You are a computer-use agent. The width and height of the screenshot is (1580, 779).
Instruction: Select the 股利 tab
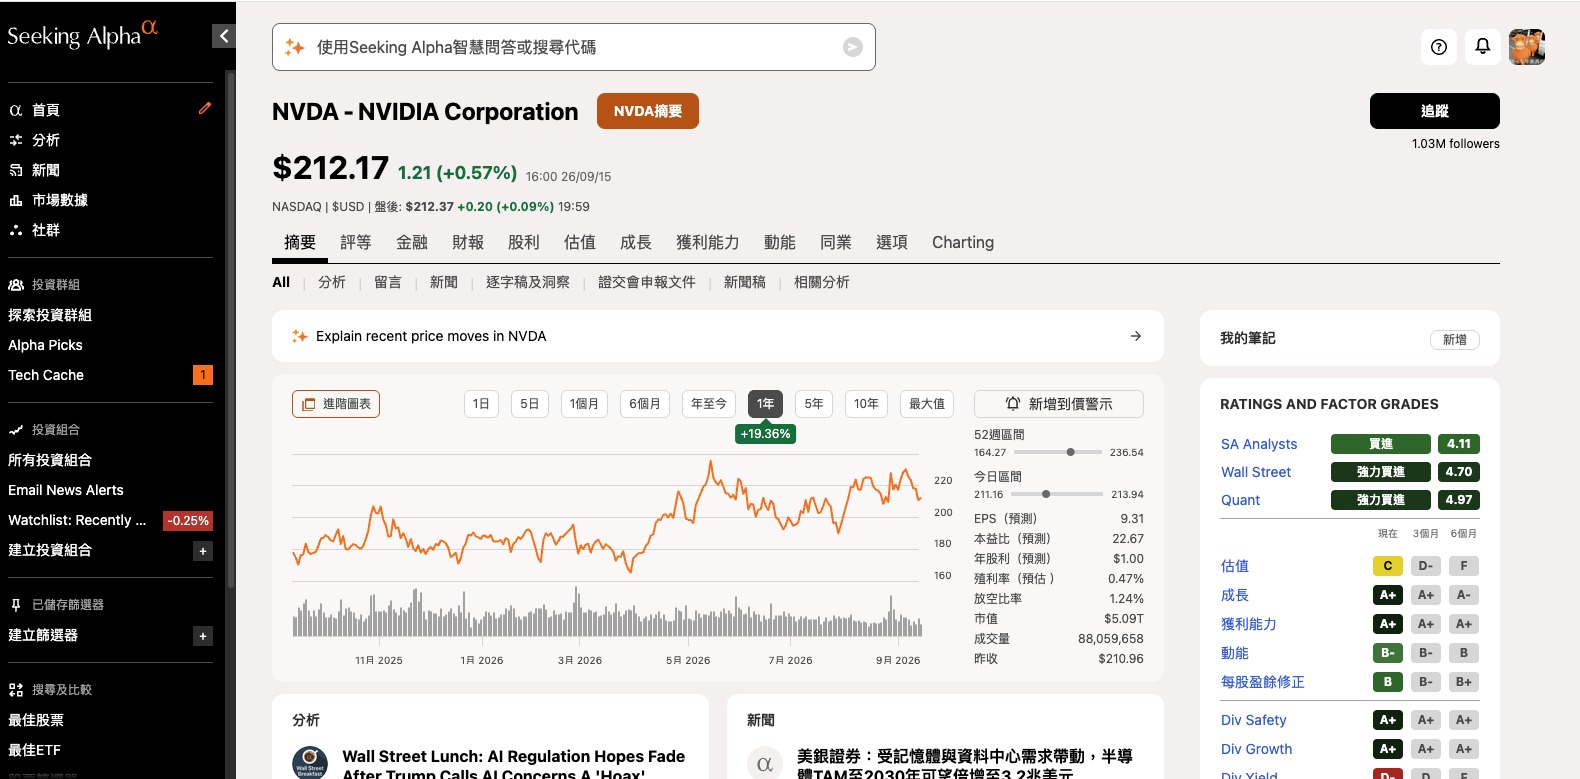coord(524,242)
